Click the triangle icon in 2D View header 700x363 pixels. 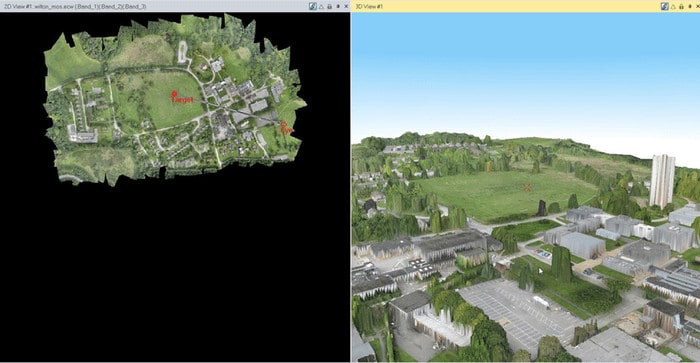[x=321, y=6]
